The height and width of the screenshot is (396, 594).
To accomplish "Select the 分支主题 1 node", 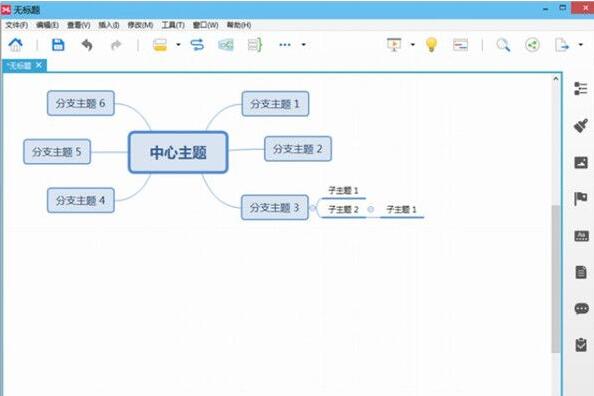I will pyautogui.click(x=275, y=104).
